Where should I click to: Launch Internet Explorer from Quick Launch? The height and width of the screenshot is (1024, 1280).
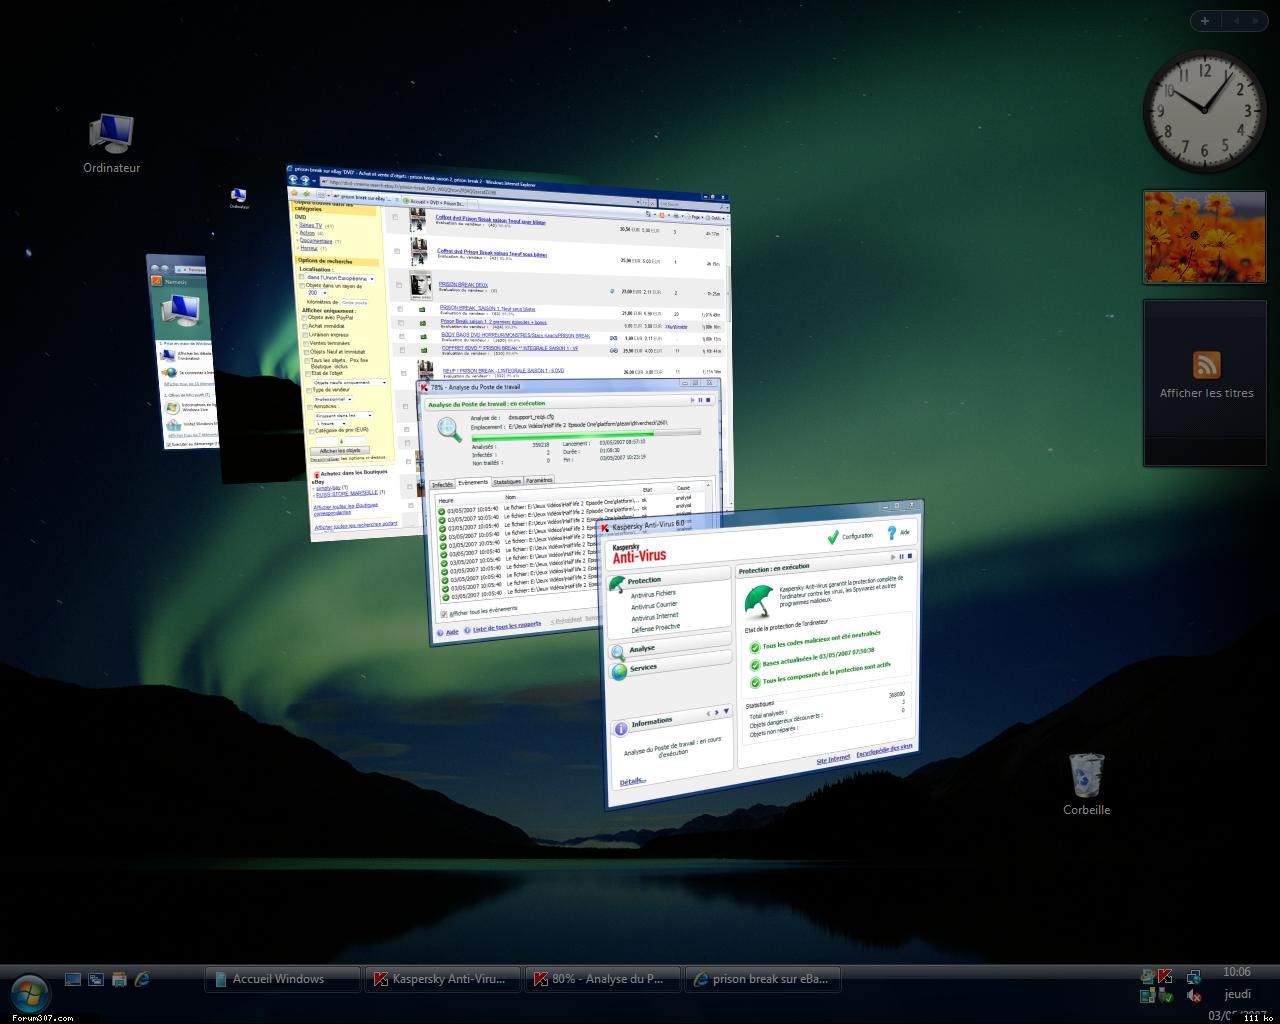click(x=142, y=979)
